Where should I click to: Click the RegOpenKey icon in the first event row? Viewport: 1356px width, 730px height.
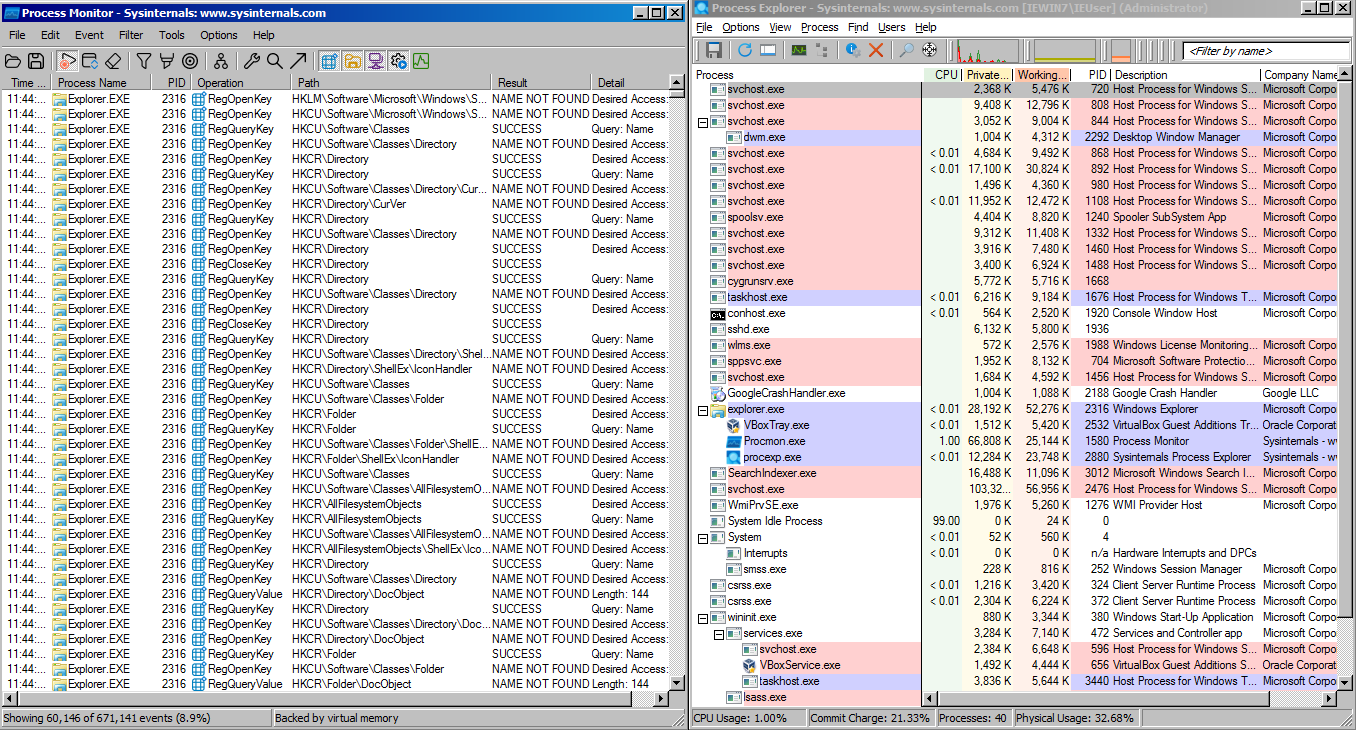point(199,99)
